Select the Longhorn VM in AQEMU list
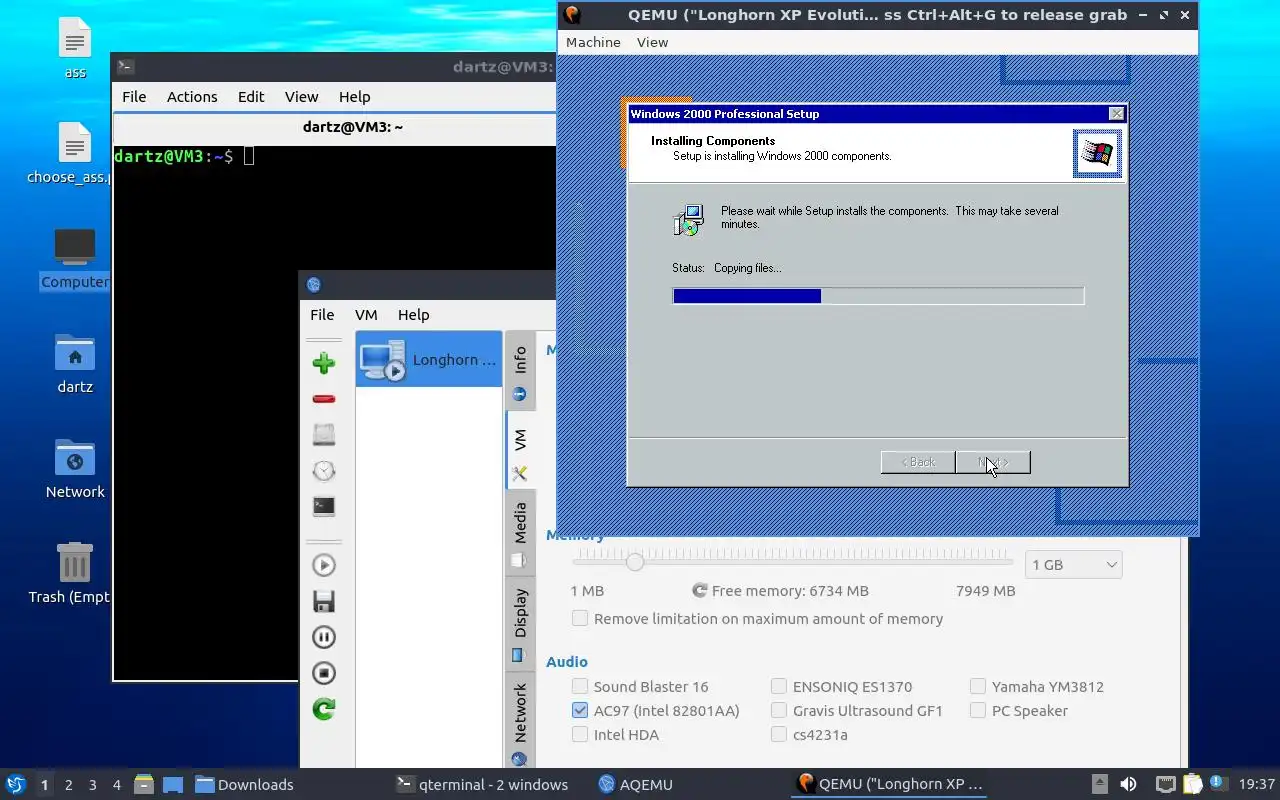Image resolution: width=1280 pixels, height=800 pixels. coord(429,359)
